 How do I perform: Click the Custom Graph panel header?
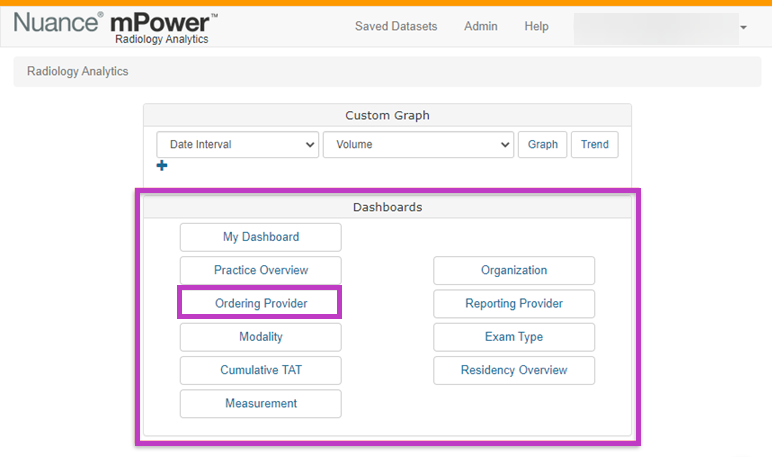coord(387,115)
